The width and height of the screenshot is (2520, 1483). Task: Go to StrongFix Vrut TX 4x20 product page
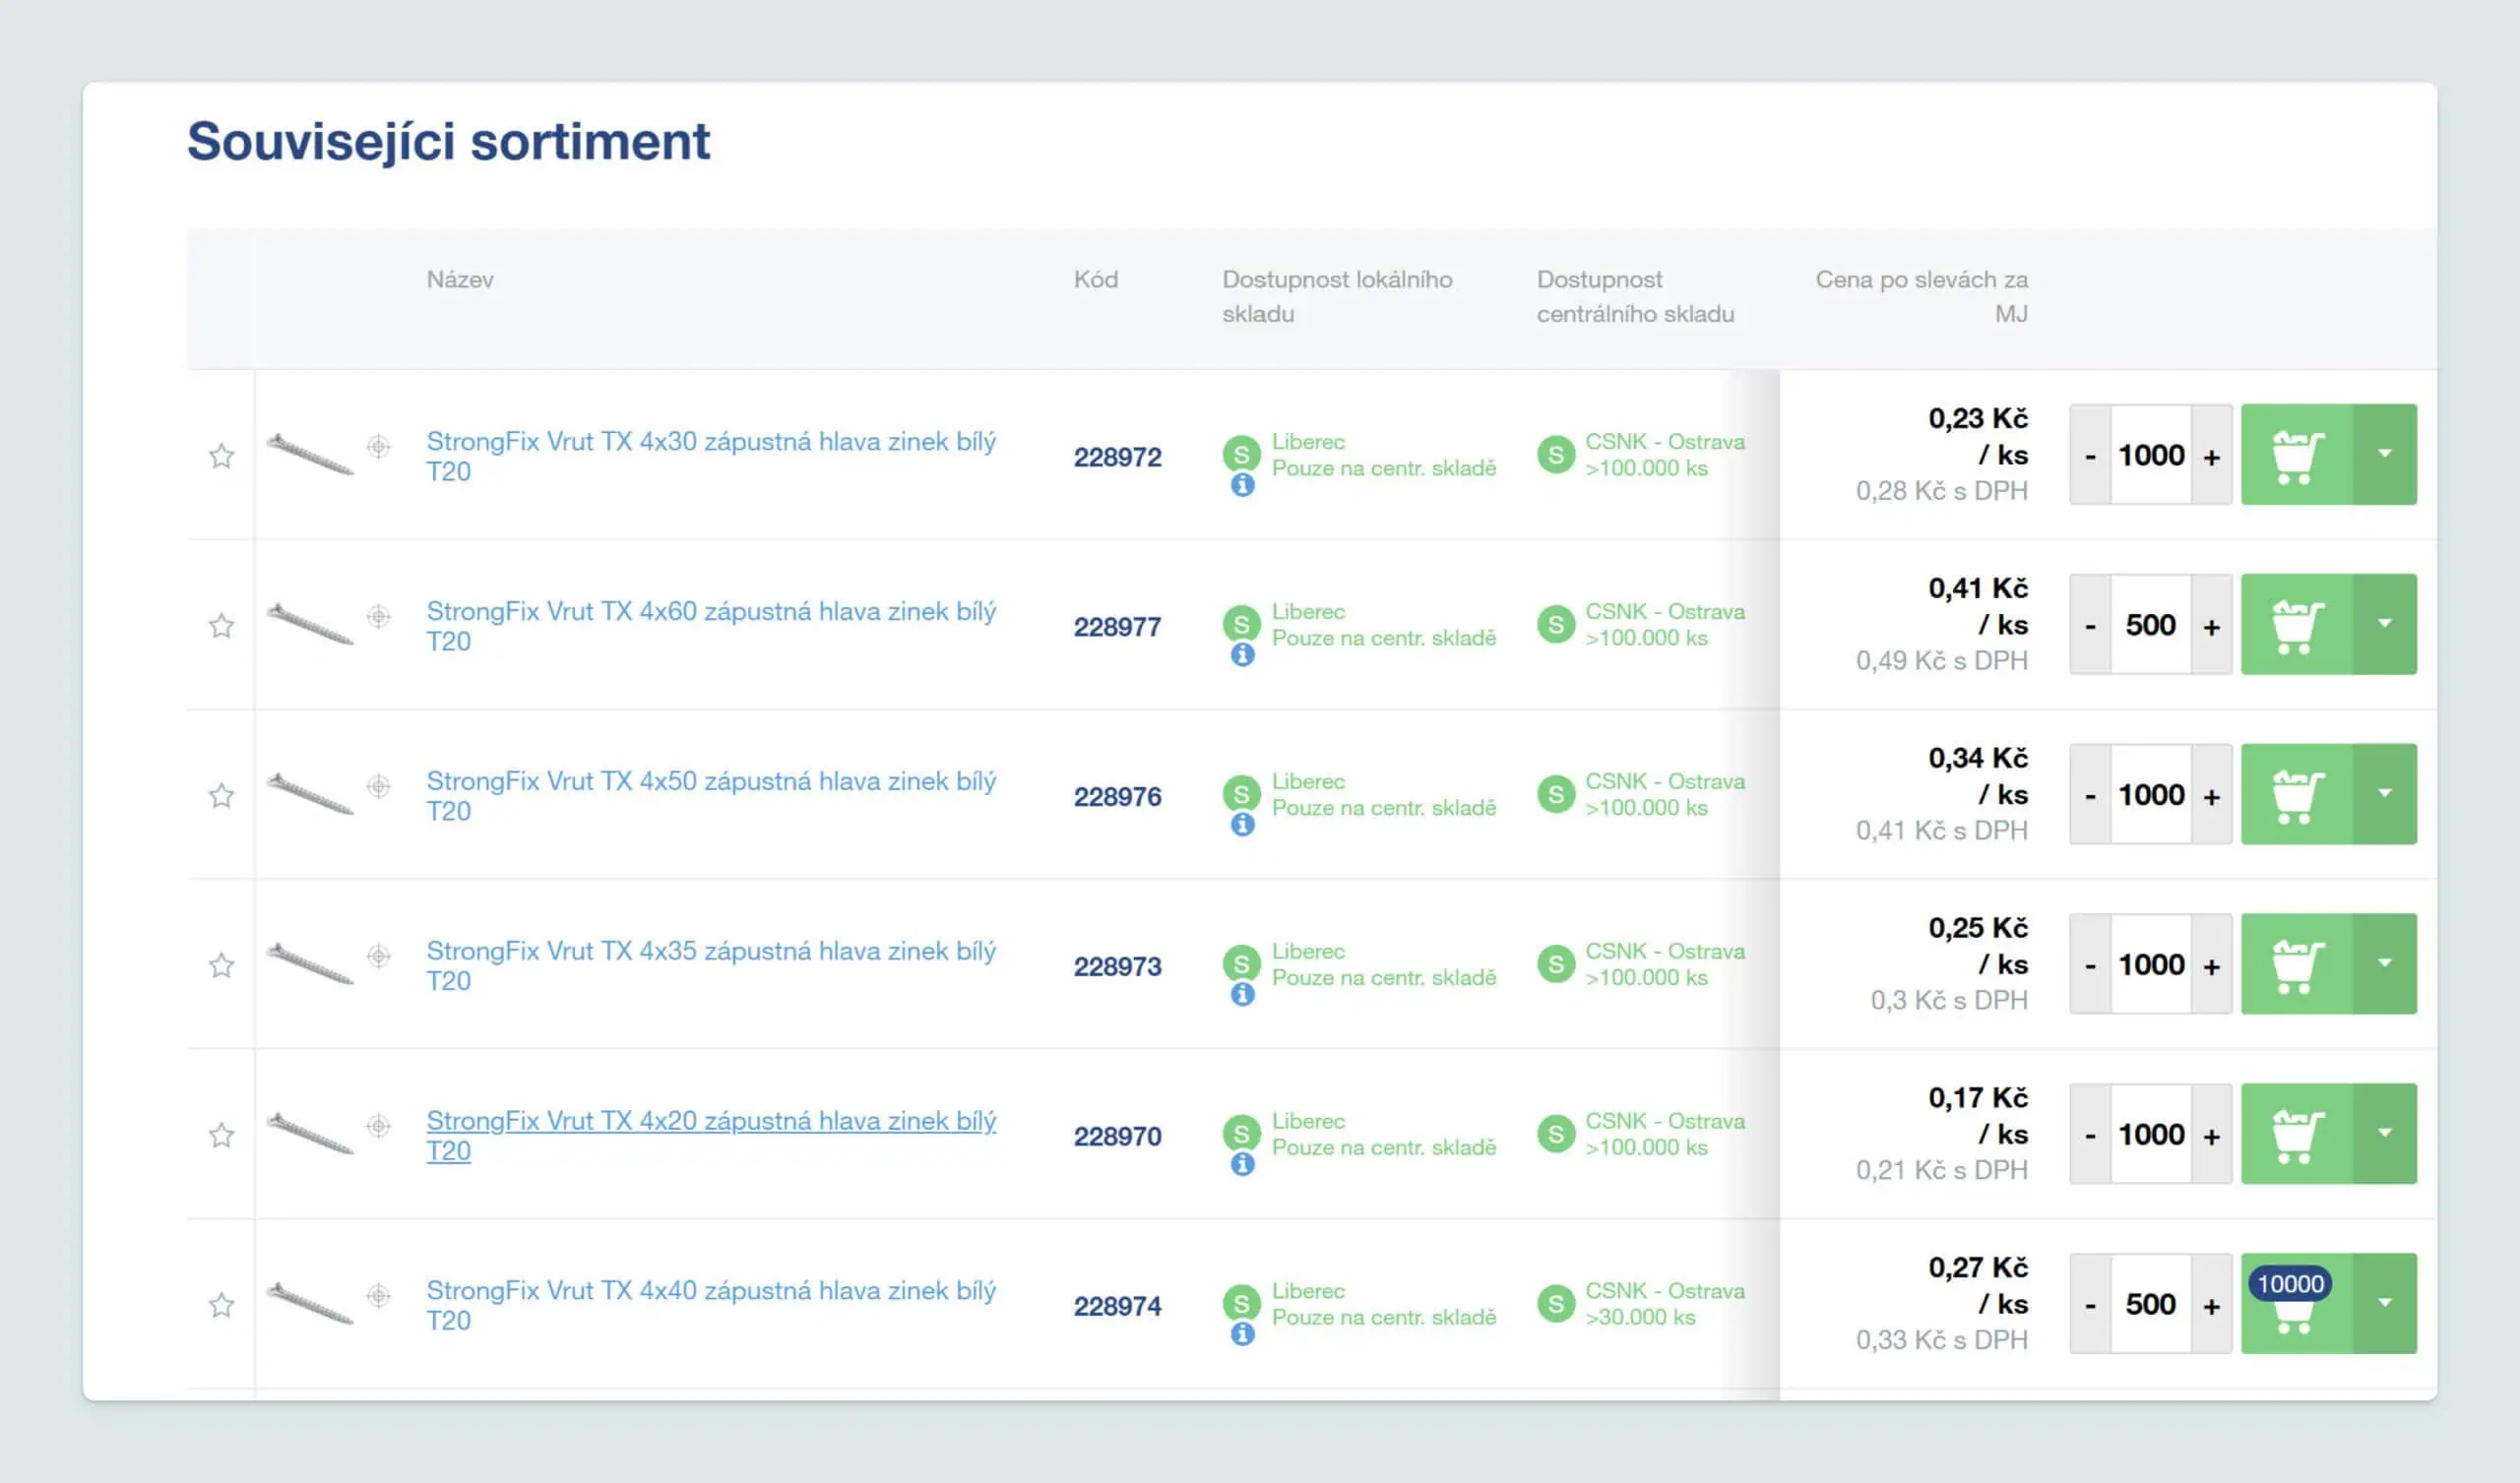coord(711,1136)
